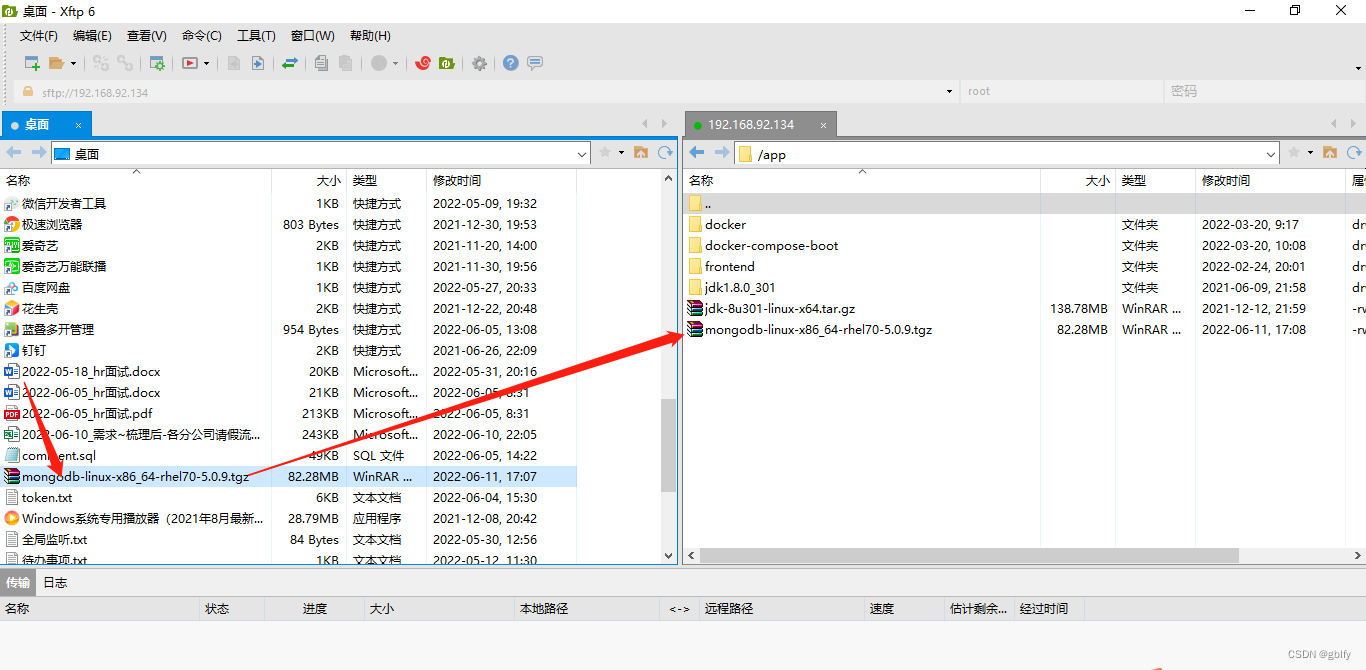
Task: Click the root username field
Action: [x=1061, y=91]
